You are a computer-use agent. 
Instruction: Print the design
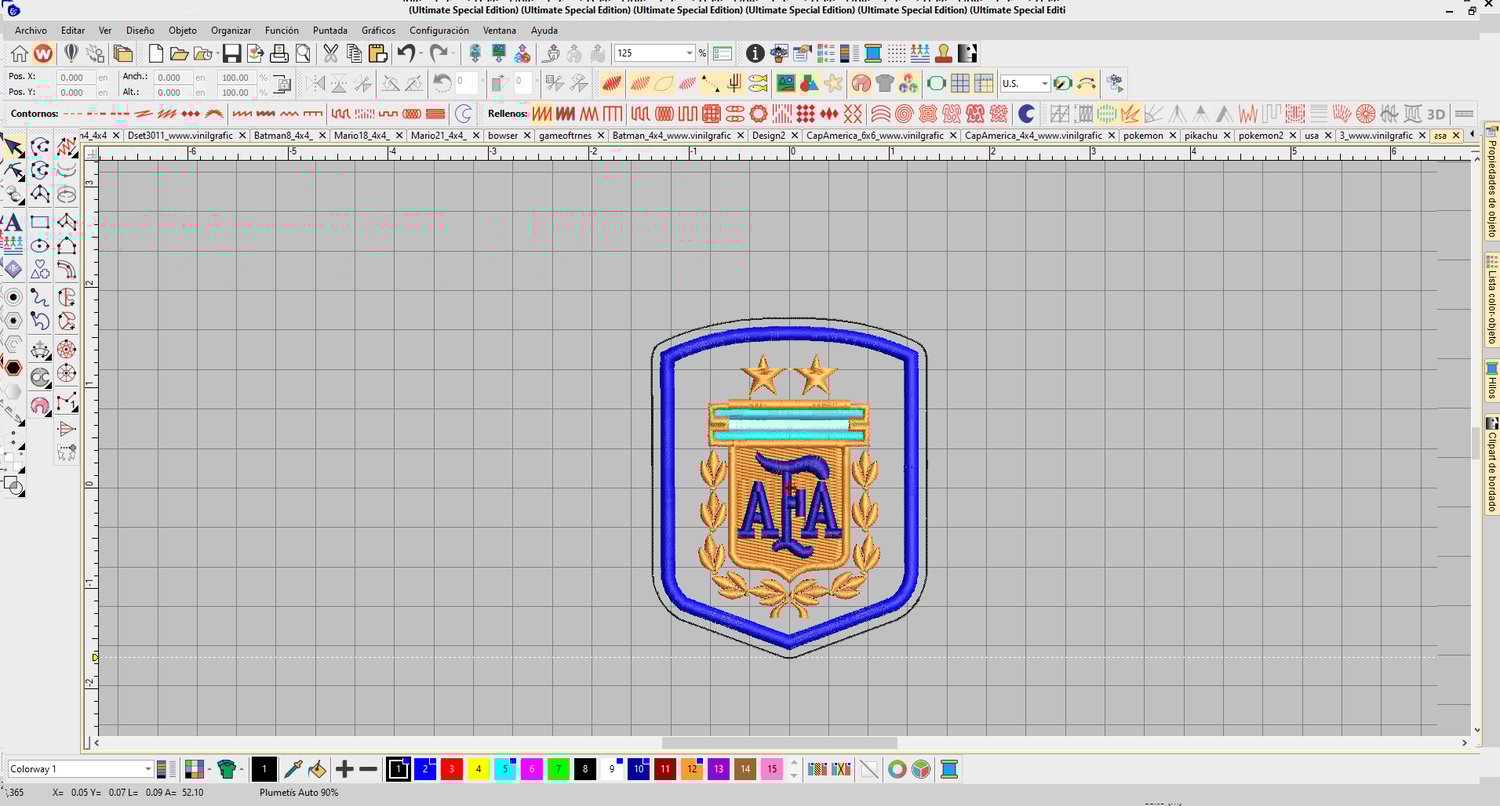[x=279, y=53]
